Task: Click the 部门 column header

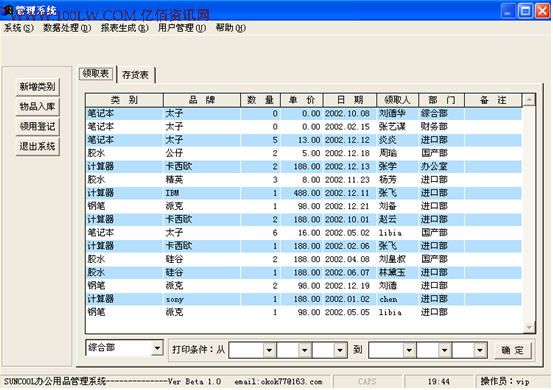Action: tap(442, 100)
